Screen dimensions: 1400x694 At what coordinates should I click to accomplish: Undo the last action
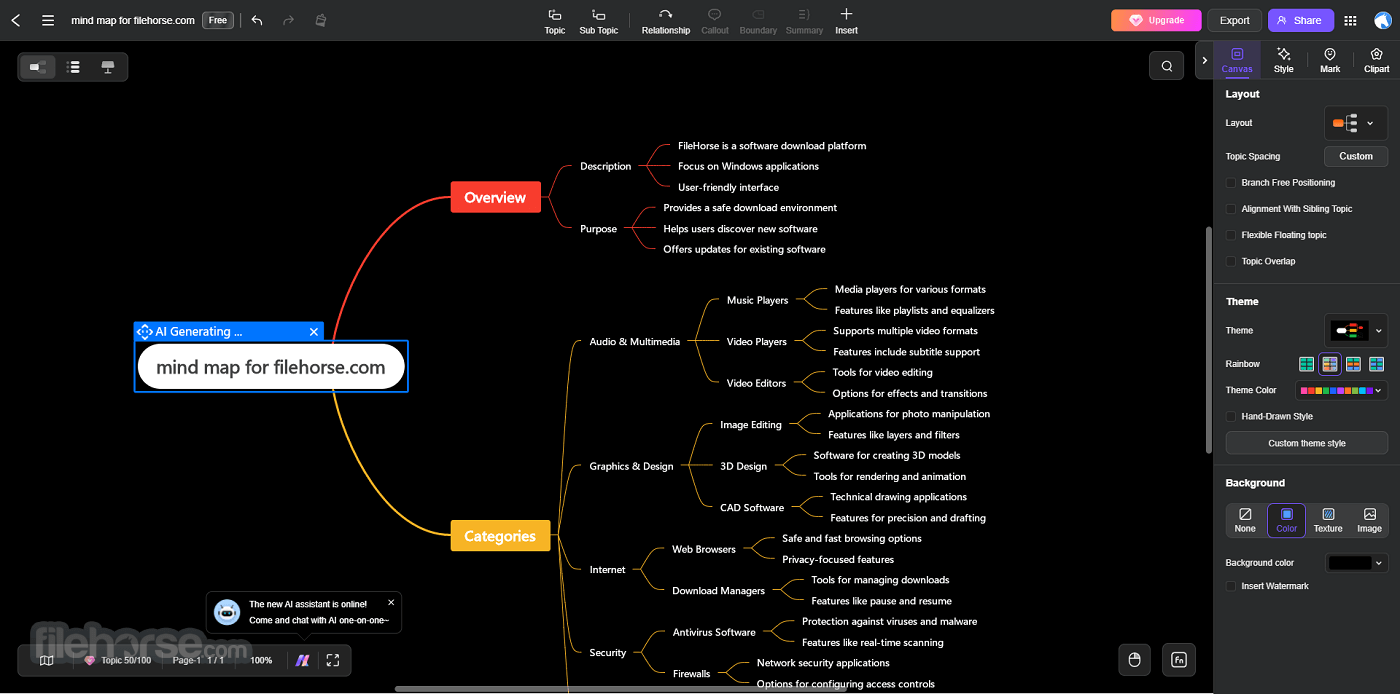tap(257, 20)
